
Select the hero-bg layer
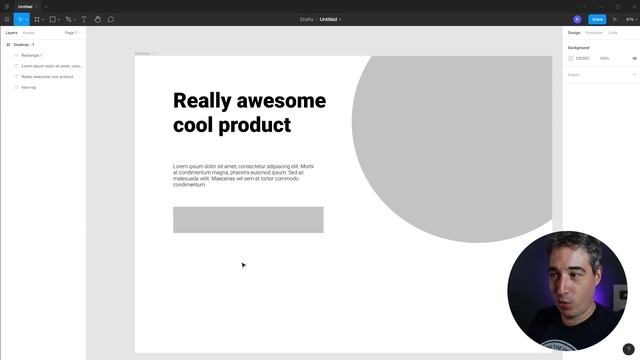tap(29, 87)
